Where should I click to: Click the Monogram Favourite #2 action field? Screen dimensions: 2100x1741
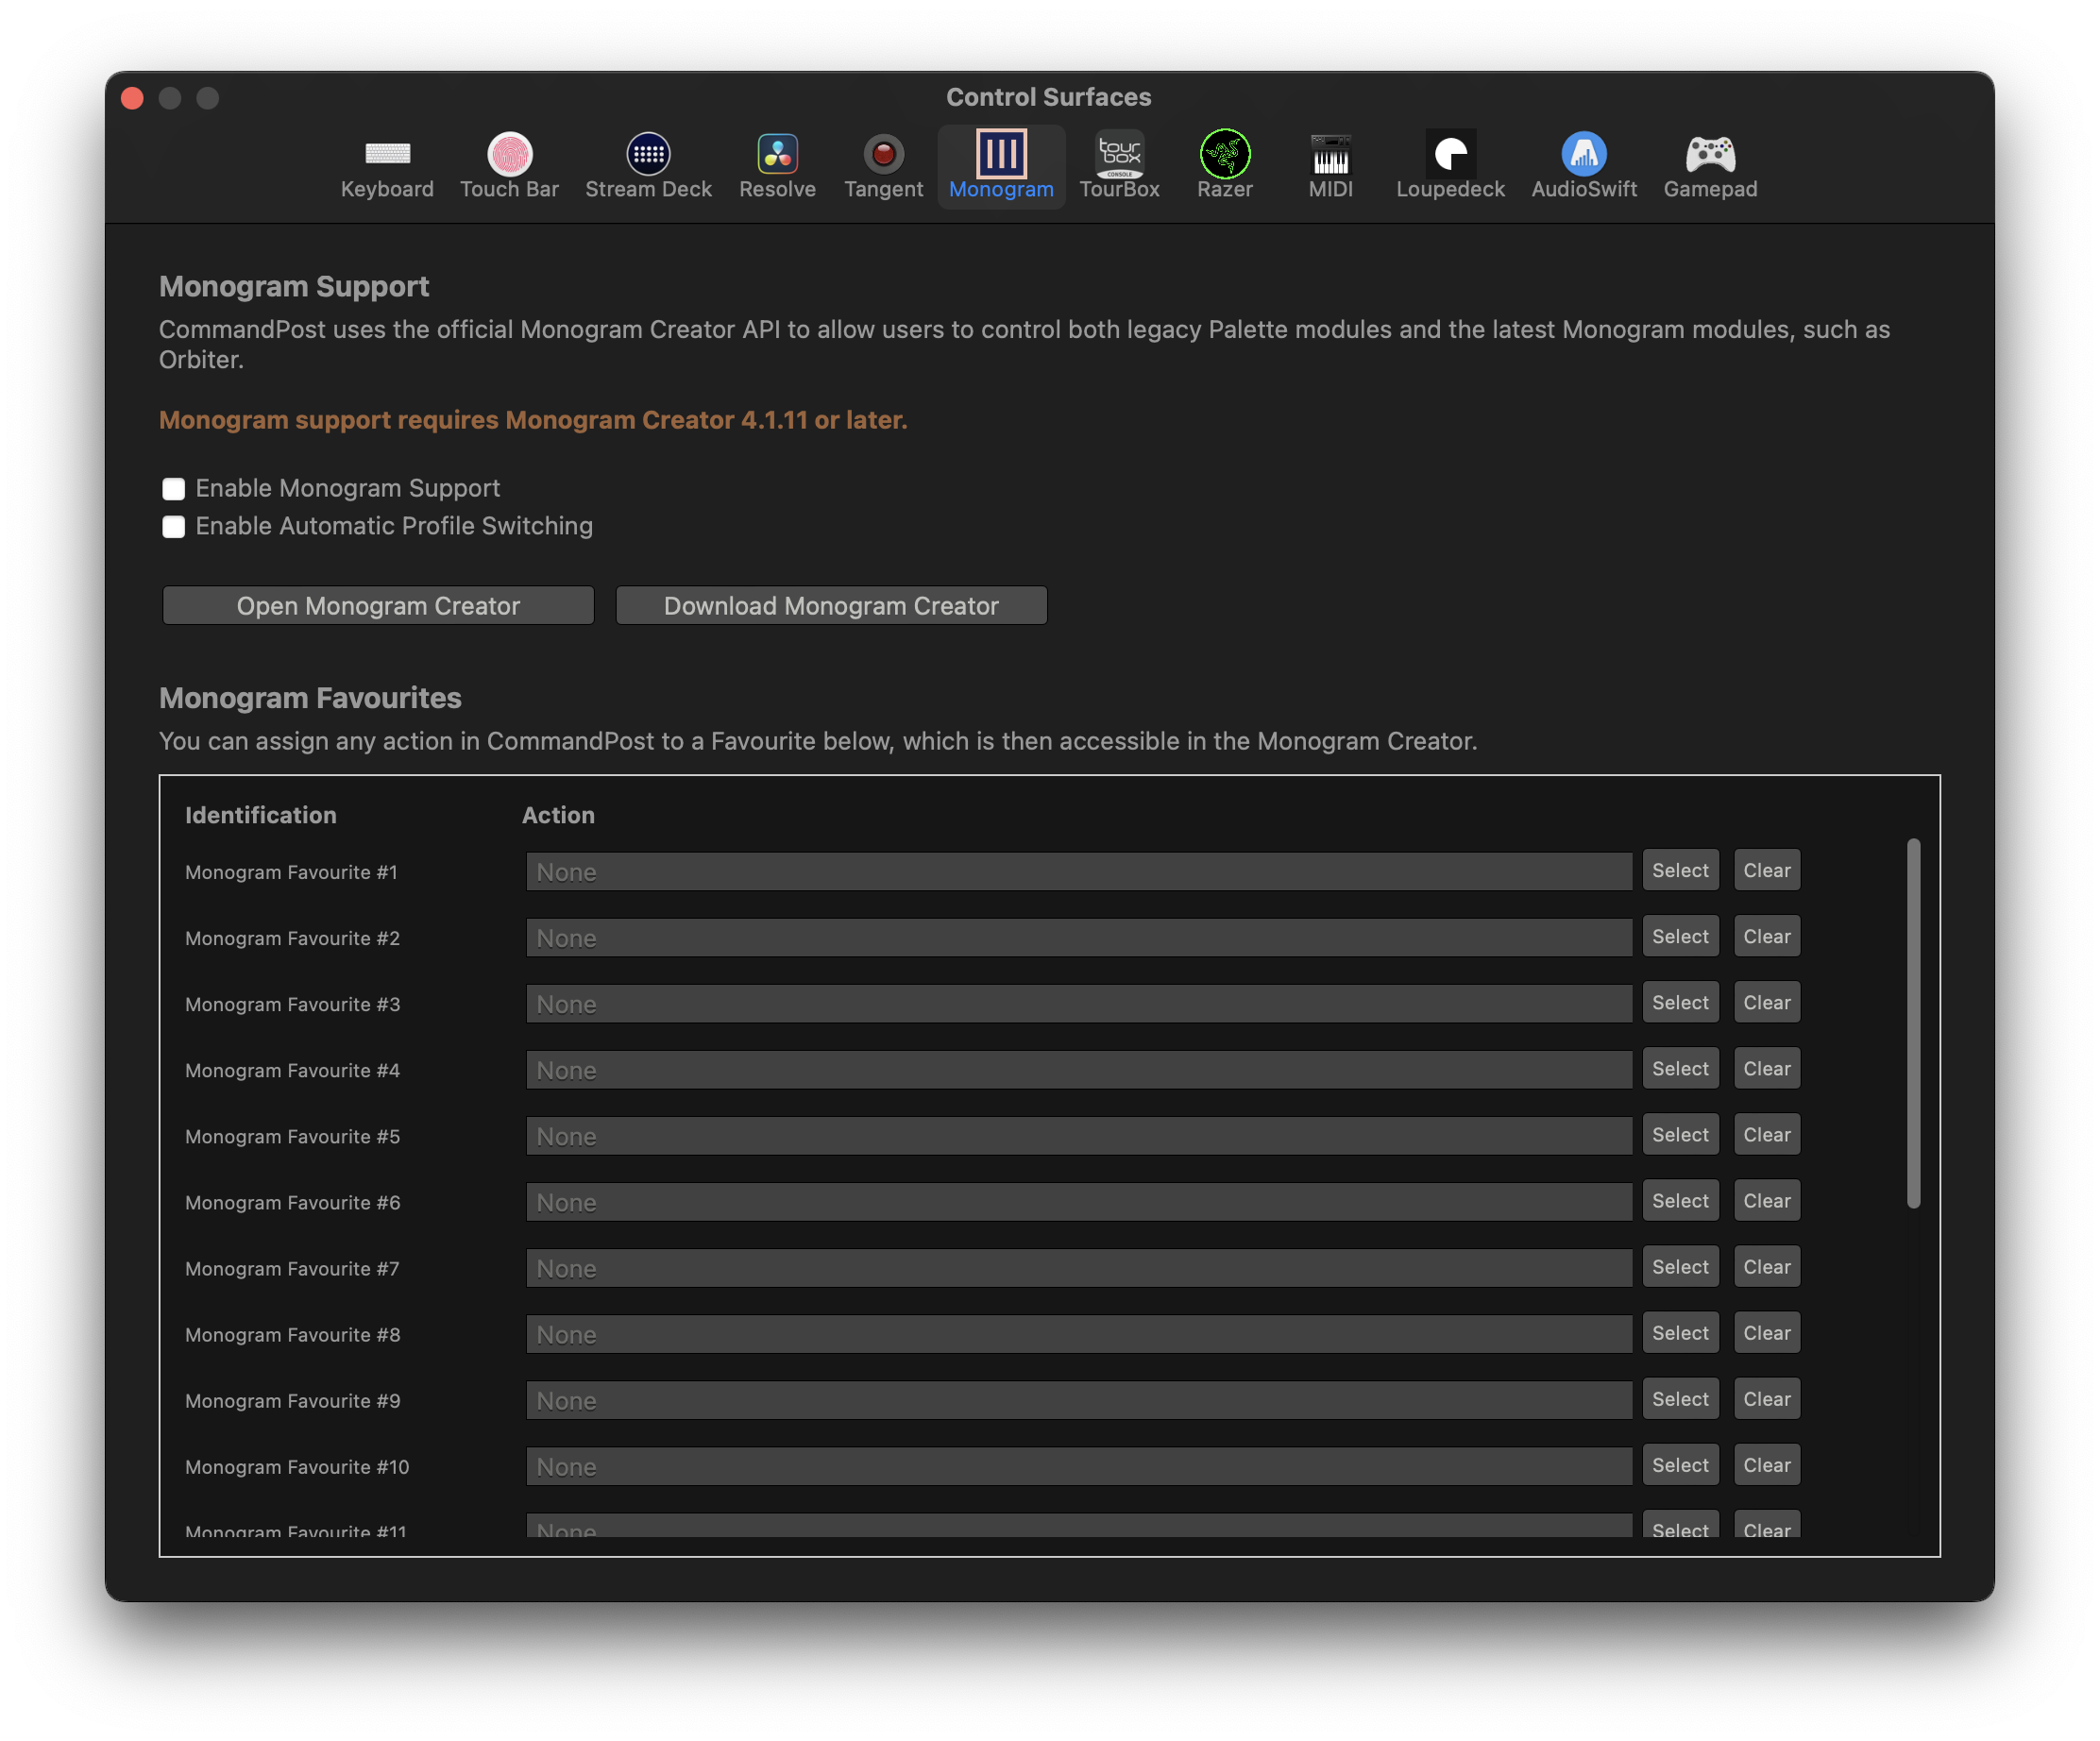(x=1079, y=937)
